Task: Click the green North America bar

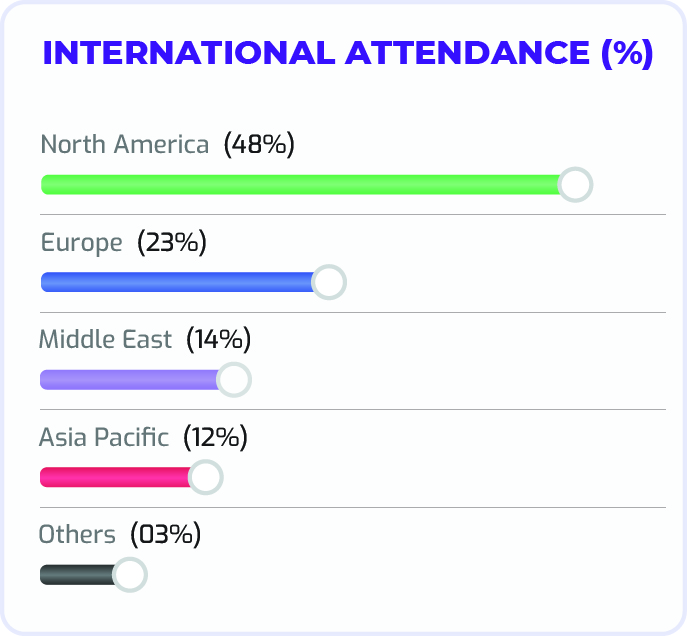Action: tap(300, 185)
